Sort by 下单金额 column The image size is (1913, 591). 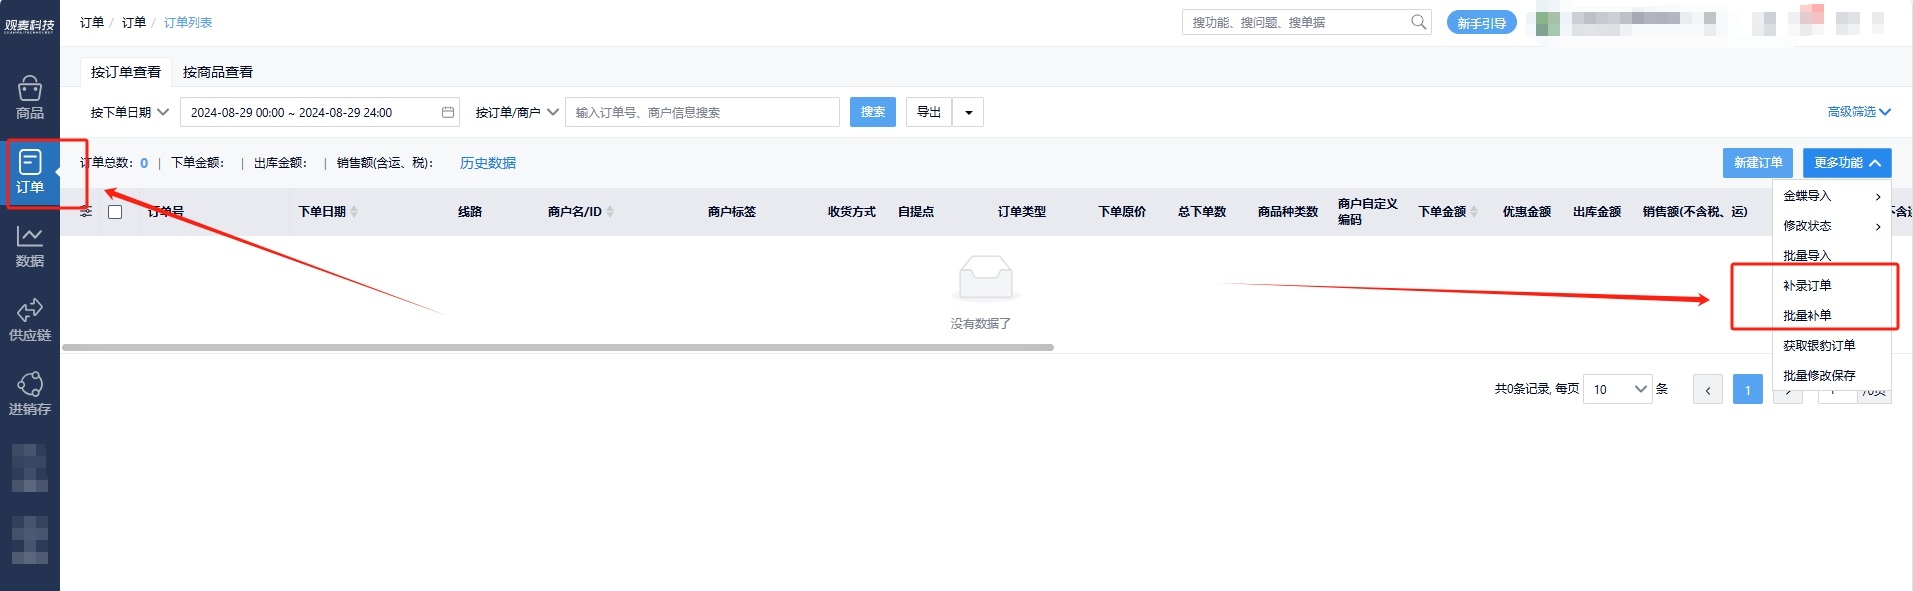click(1474, 212)
